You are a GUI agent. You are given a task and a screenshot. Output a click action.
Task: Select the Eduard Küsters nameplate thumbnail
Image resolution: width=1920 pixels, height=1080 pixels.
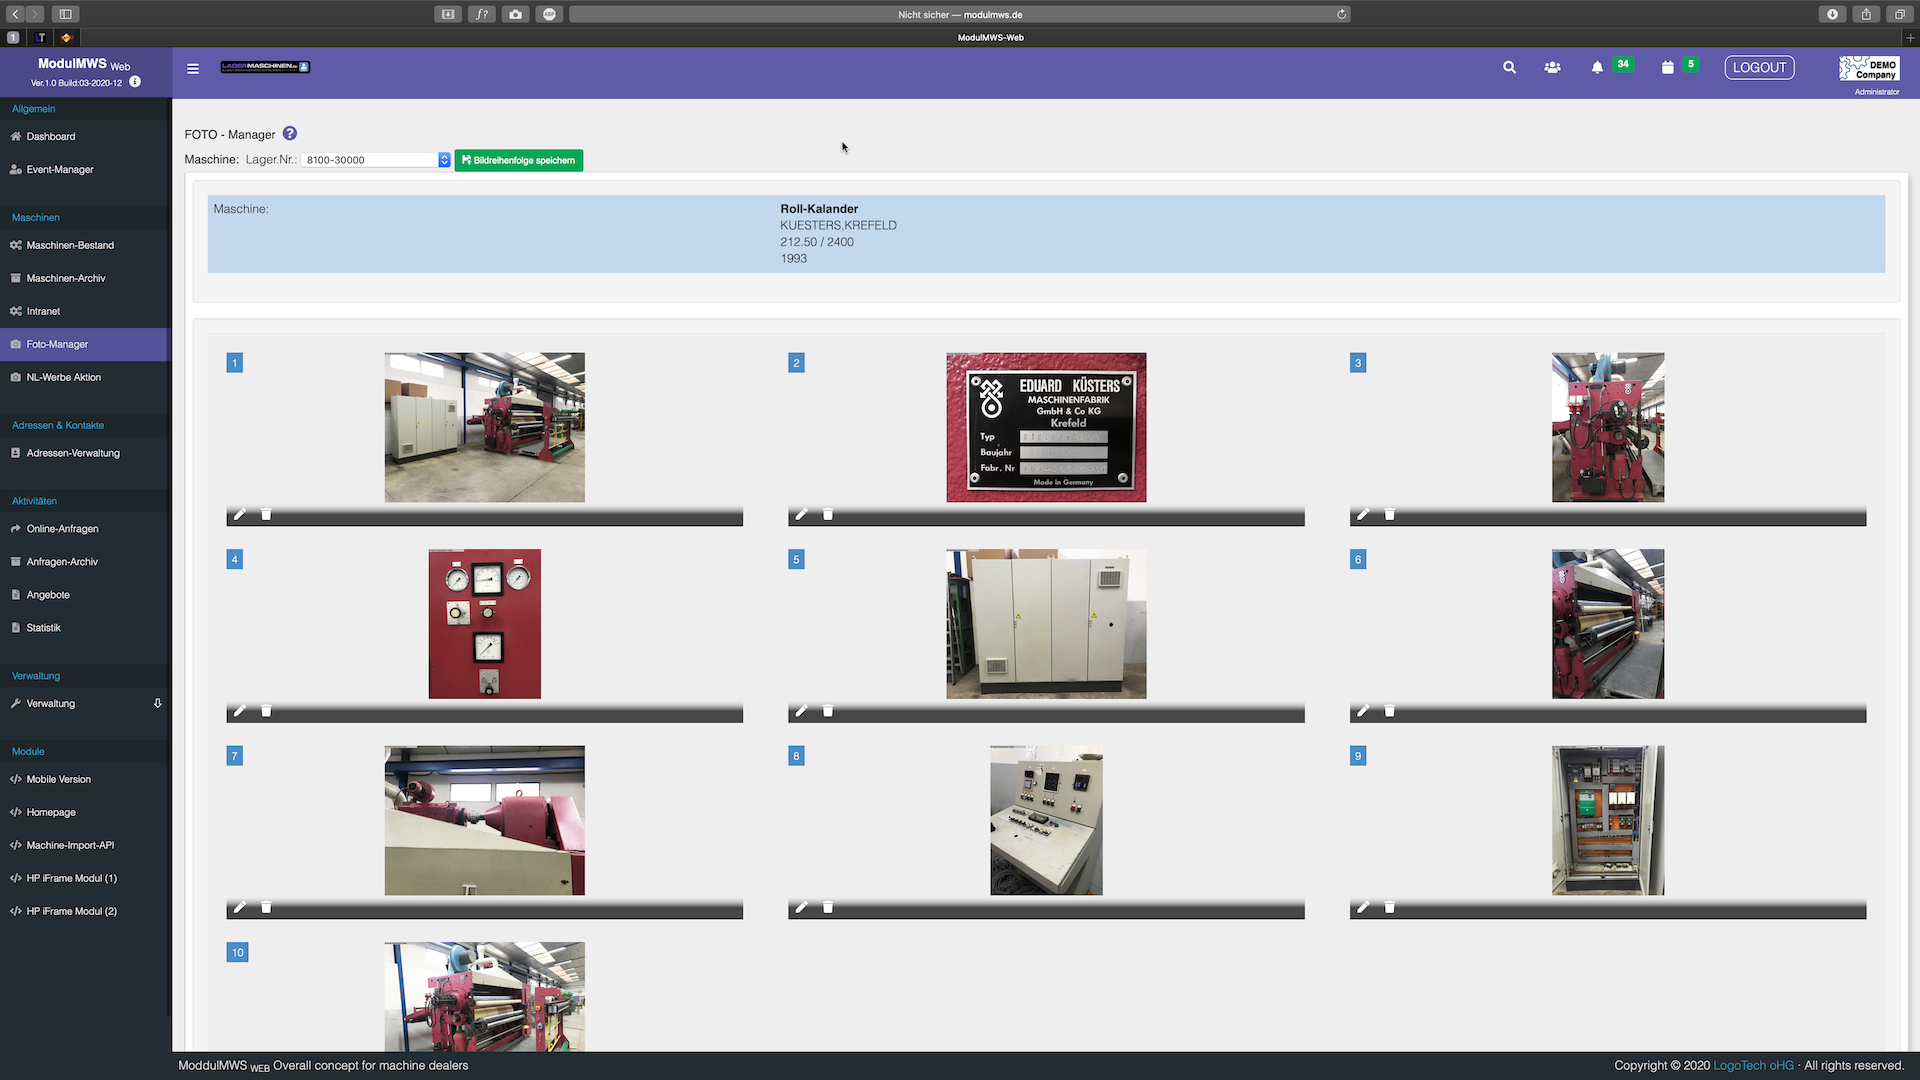[1046, 427]
